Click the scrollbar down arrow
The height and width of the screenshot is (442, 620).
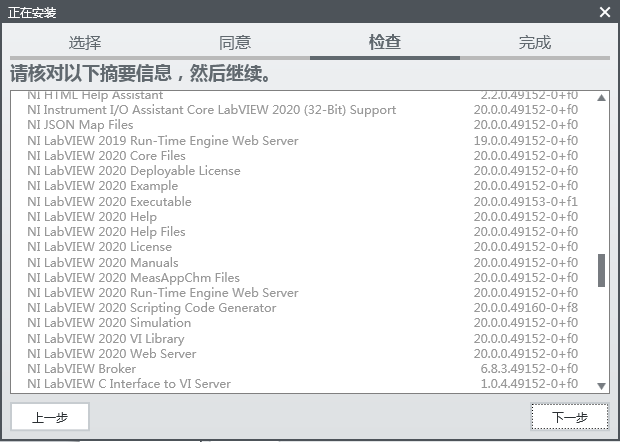pos(602,385)
